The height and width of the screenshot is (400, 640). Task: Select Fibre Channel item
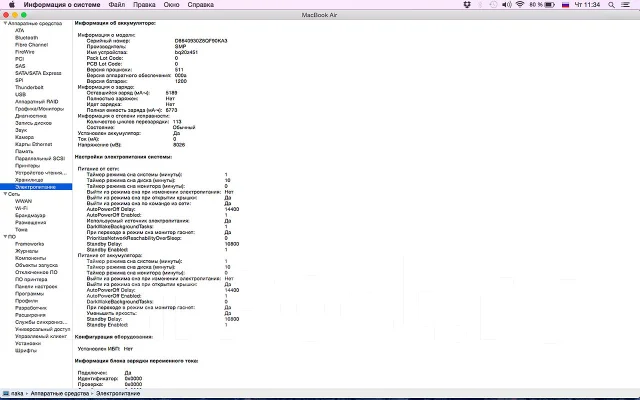(x=31, y=45)
